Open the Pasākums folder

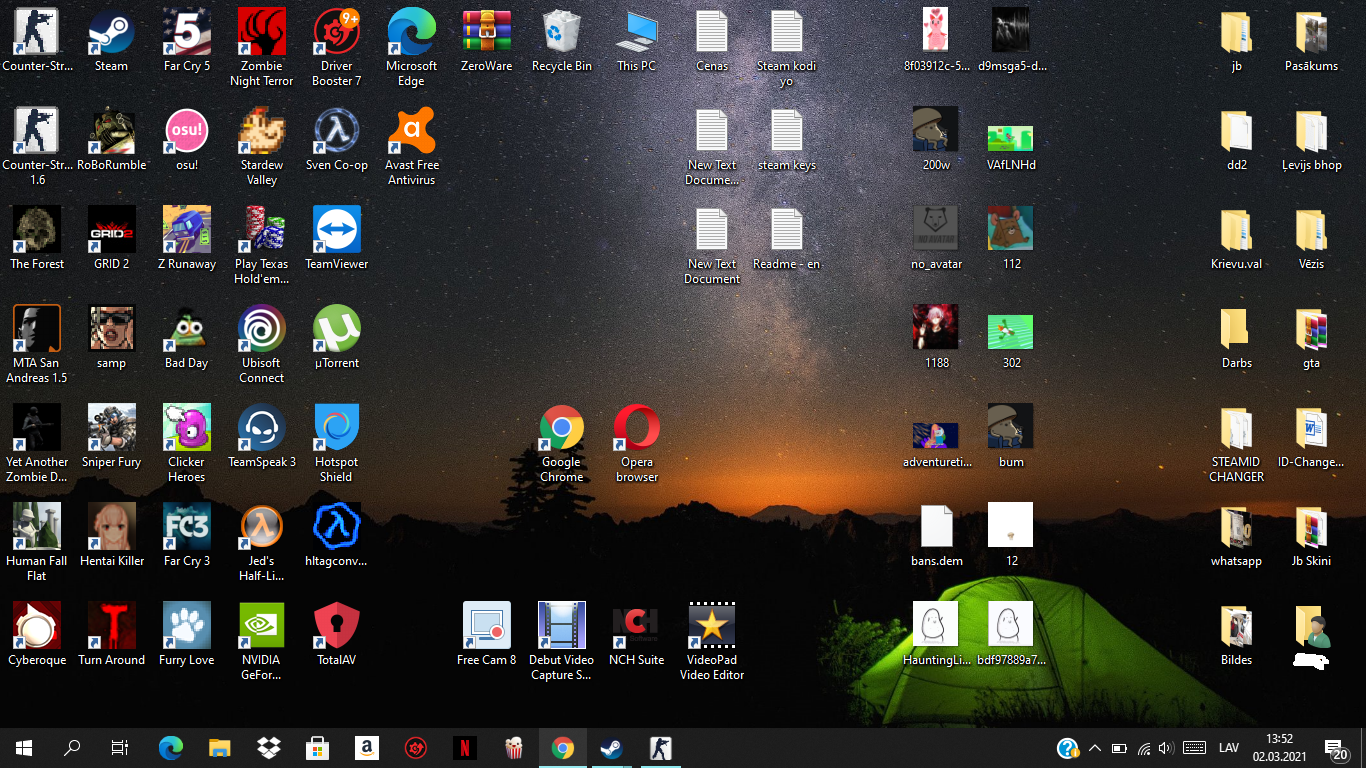(1312, 41)
